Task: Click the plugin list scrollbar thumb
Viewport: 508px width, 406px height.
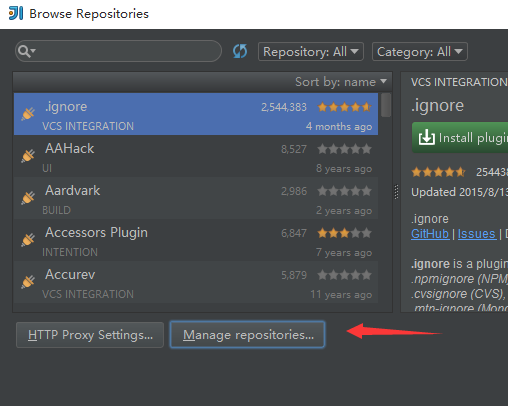Action: [x=386, y=105]
